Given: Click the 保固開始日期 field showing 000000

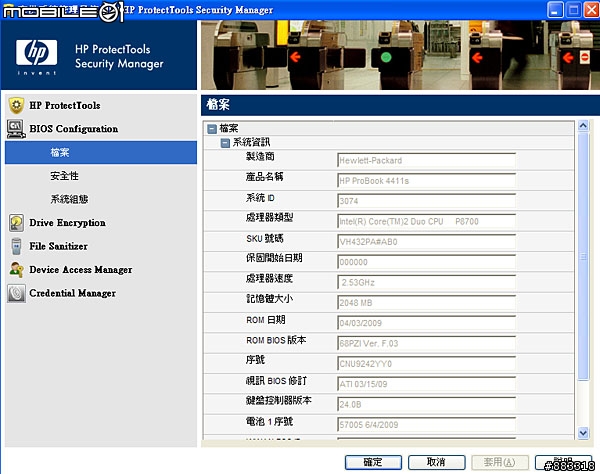Looking at the screenshot, I should click(x=426, y=262).
